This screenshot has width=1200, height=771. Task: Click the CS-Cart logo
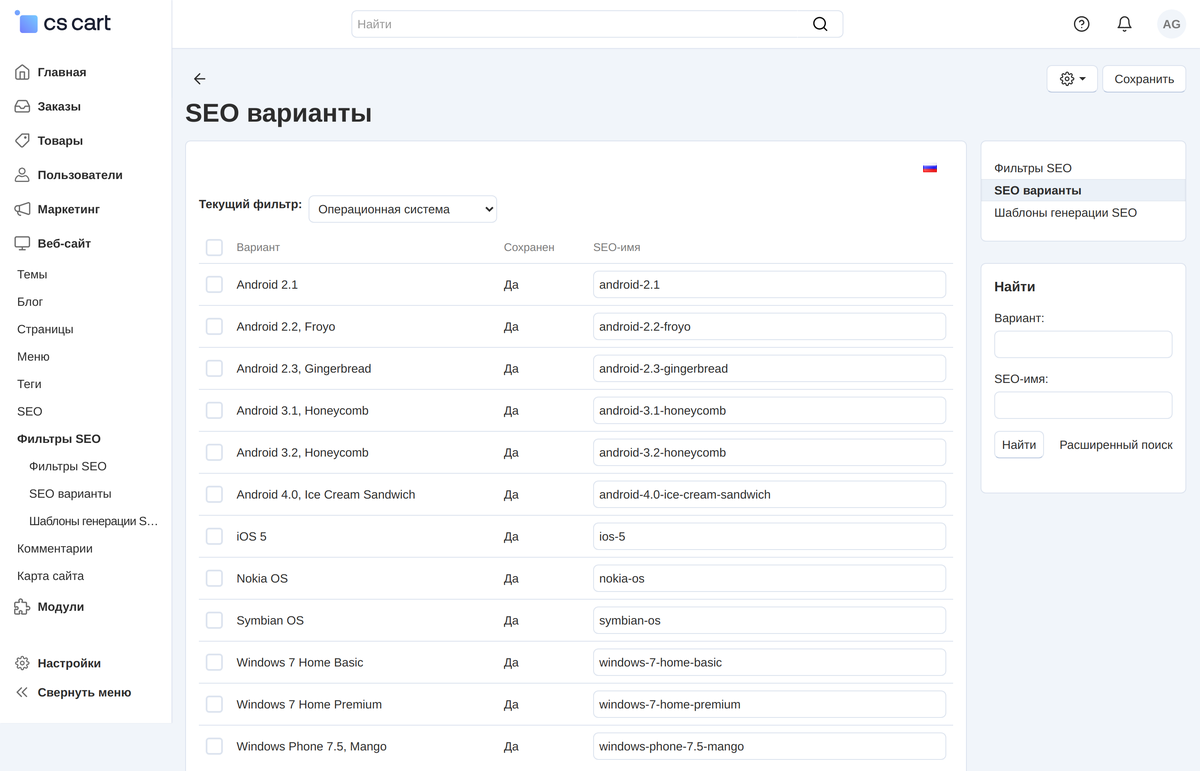point(63,22)
